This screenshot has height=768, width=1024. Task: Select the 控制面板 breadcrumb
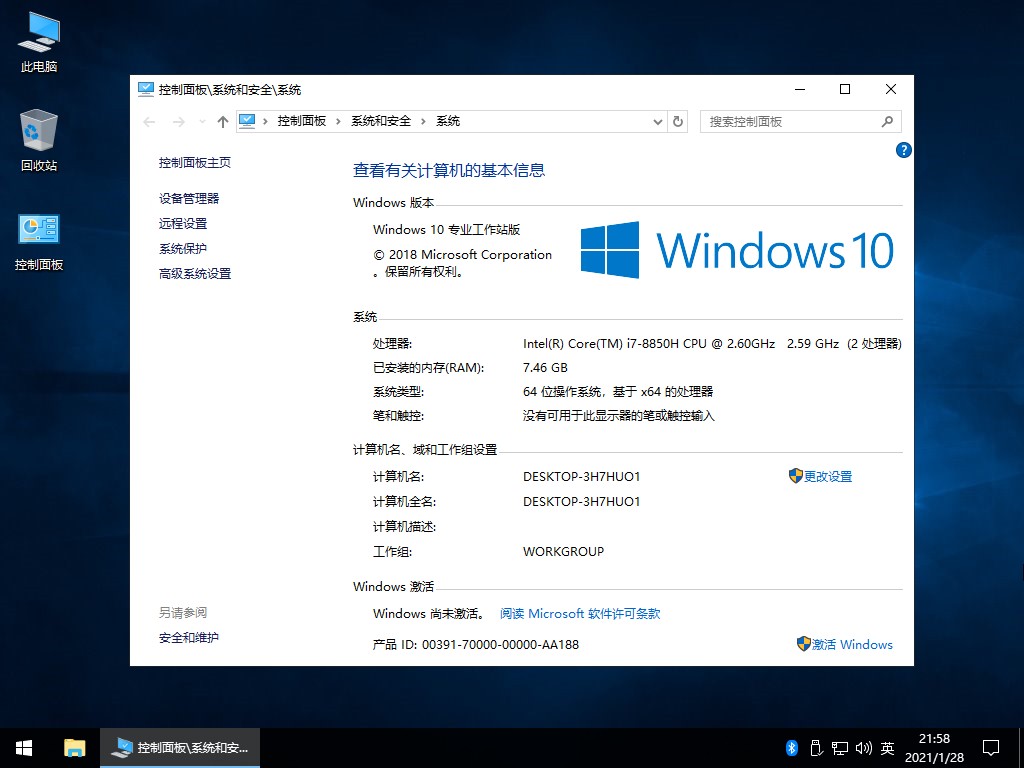(302, 121)
